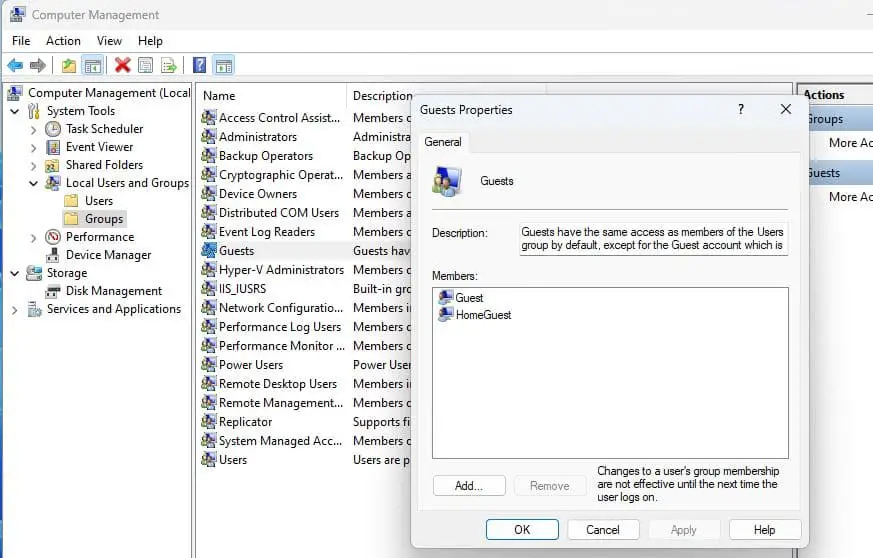Select HomeGuest in the Members list
This screenshot has height=558, width=873.
click(x=483, y=315)
